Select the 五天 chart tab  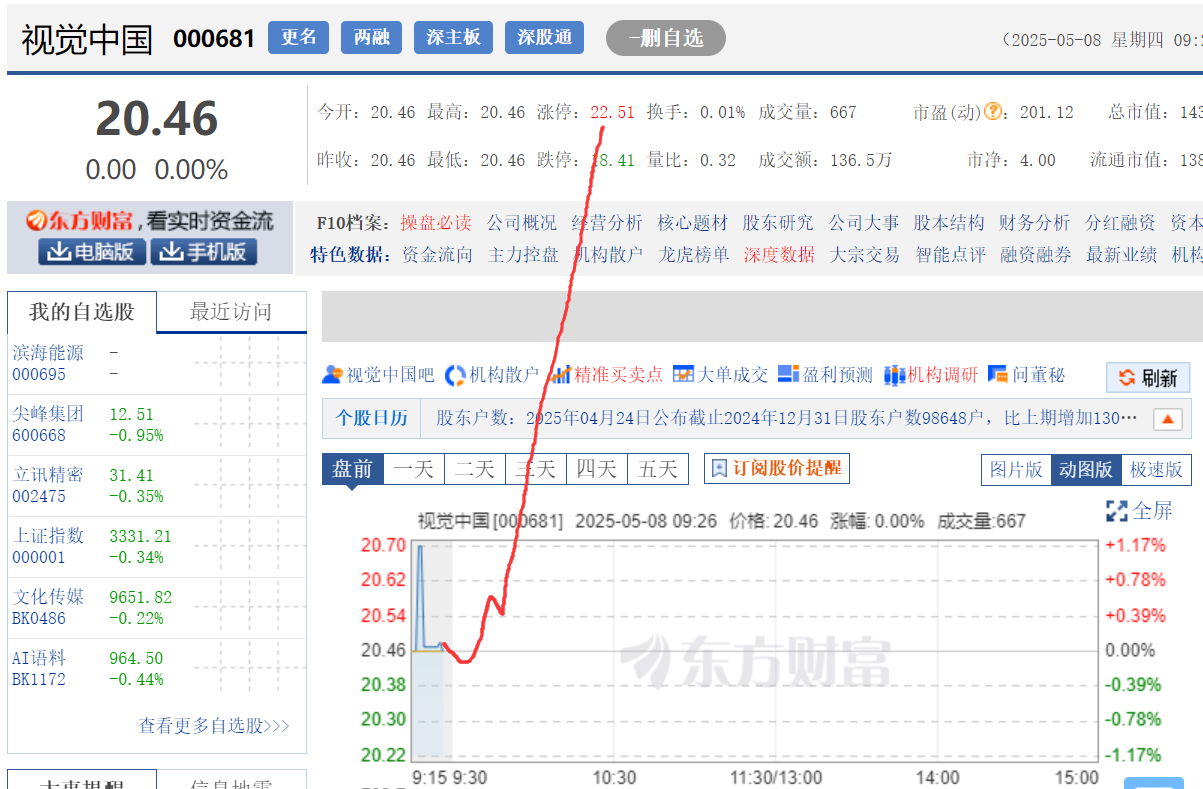[658, 469]
